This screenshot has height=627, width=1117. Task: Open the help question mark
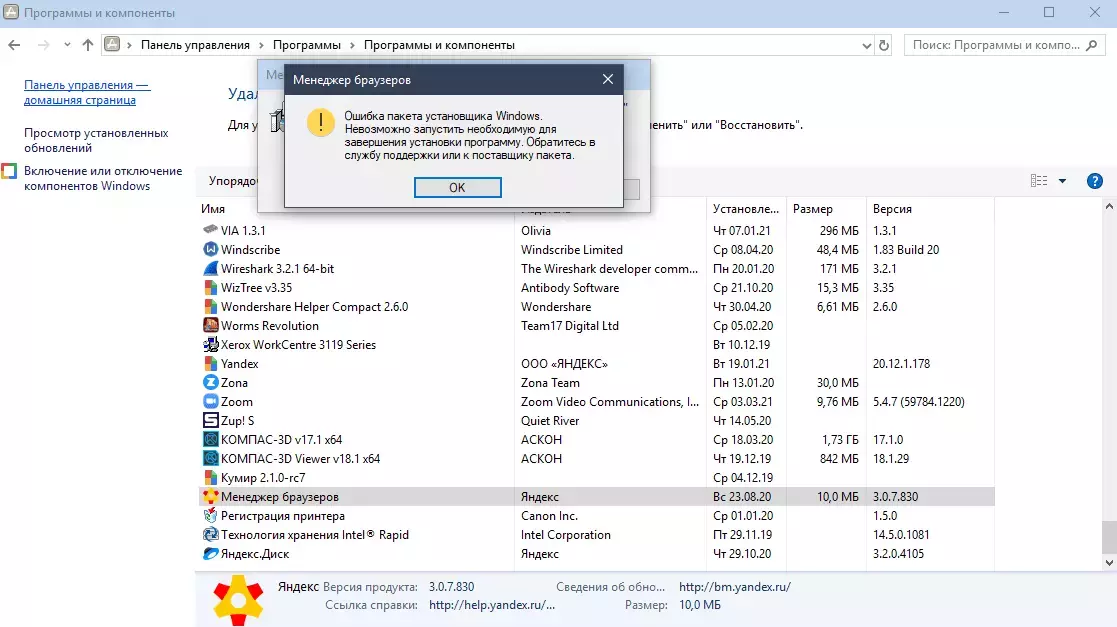(x=1095, y=181)
